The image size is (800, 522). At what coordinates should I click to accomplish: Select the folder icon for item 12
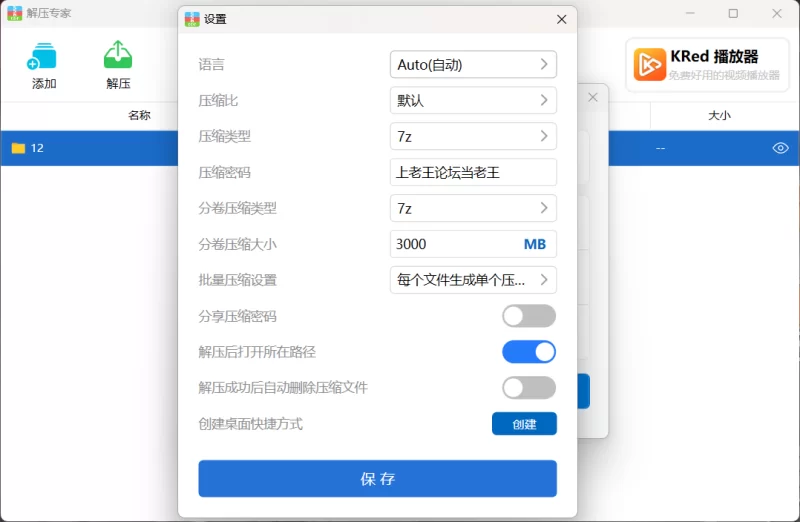coord(18,148)
